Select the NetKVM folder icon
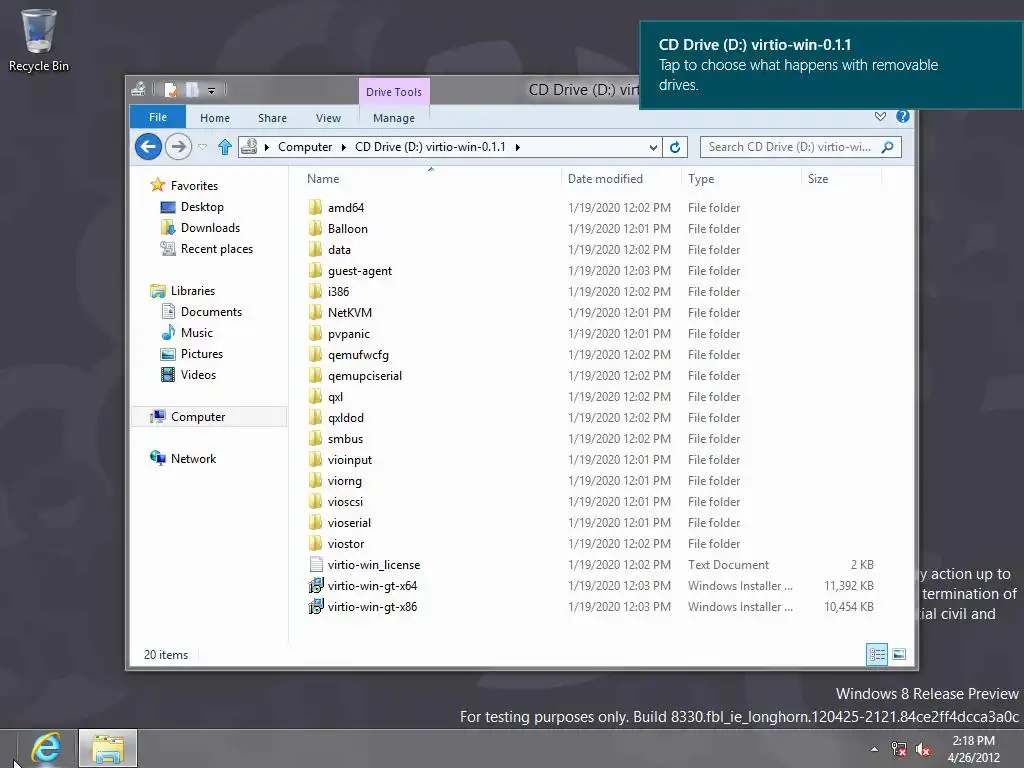This screenshot has width=1024, height=768. click(x=315, y=312)
